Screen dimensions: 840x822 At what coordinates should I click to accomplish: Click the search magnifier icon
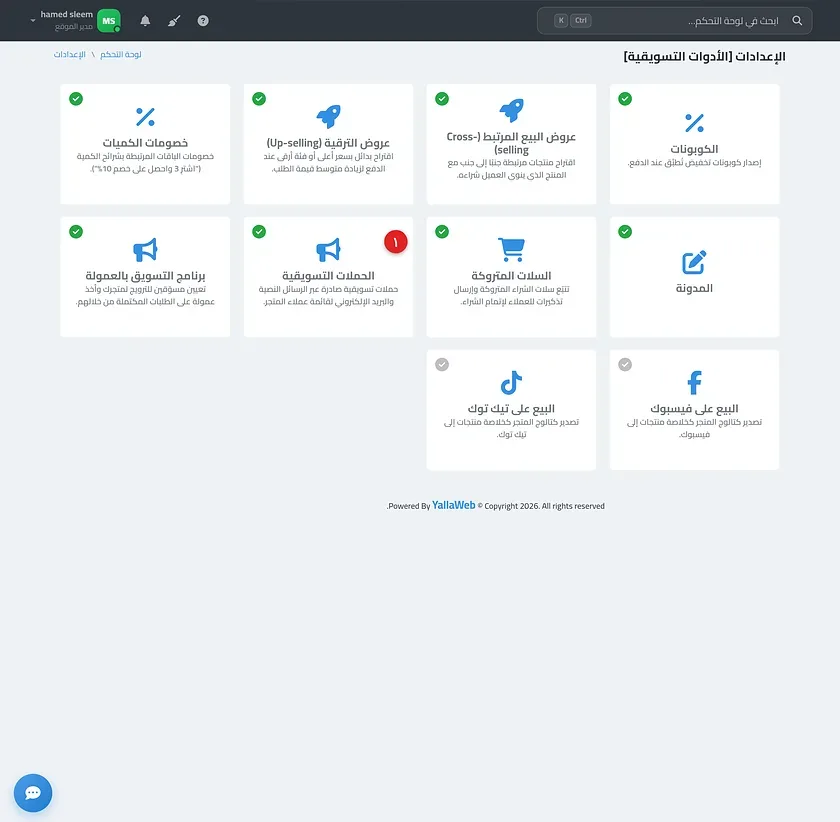pyautogui.click(x=797, y=21)
